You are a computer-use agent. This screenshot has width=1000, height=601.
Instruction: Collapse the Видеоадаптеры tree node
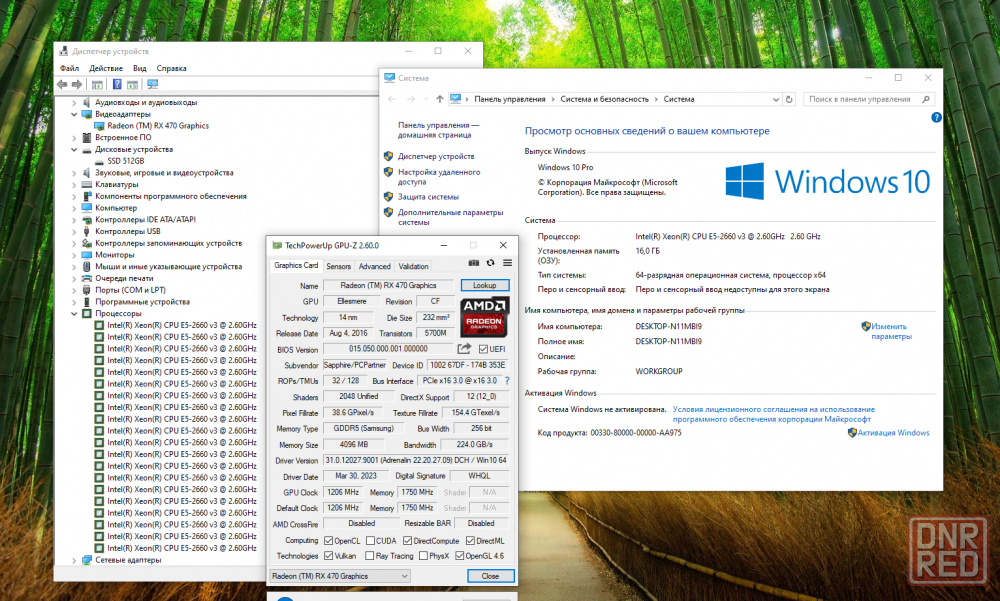74,114
